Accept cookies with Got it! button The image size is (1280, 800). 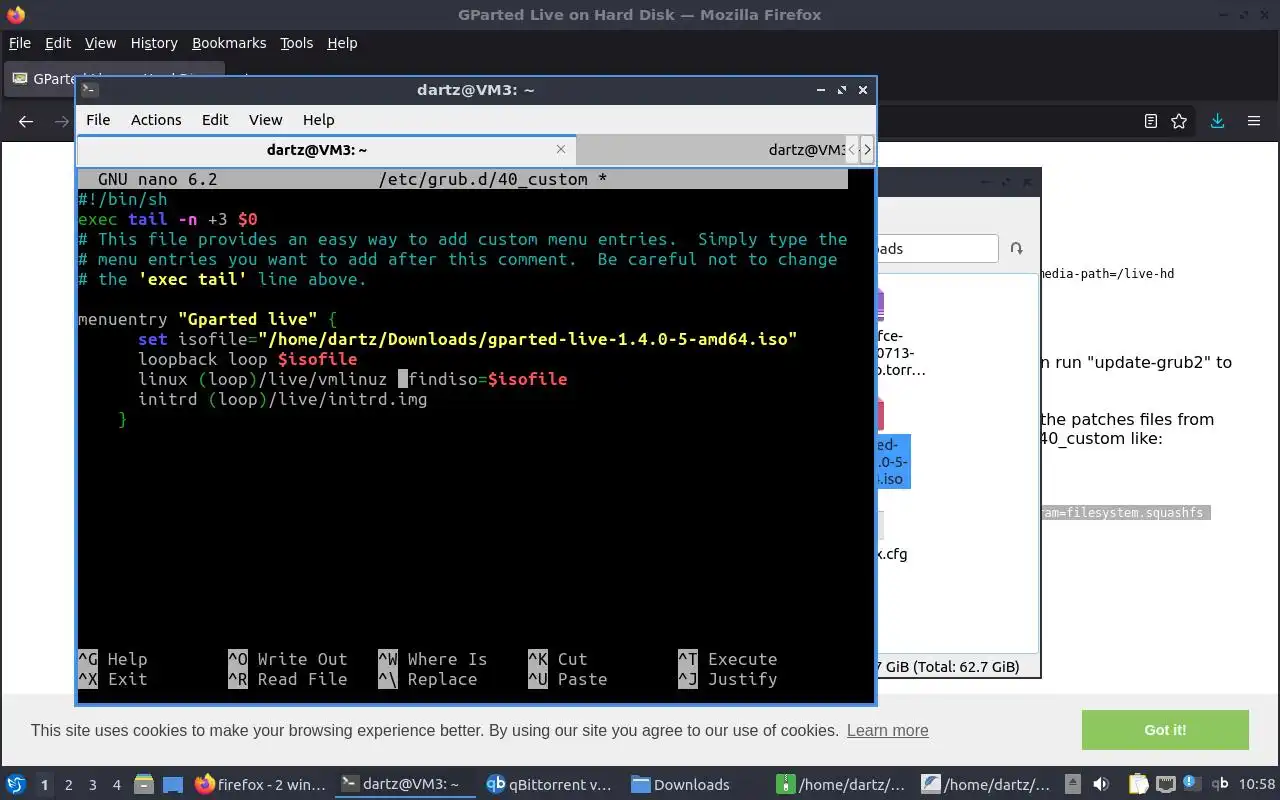click(1165, 730)
